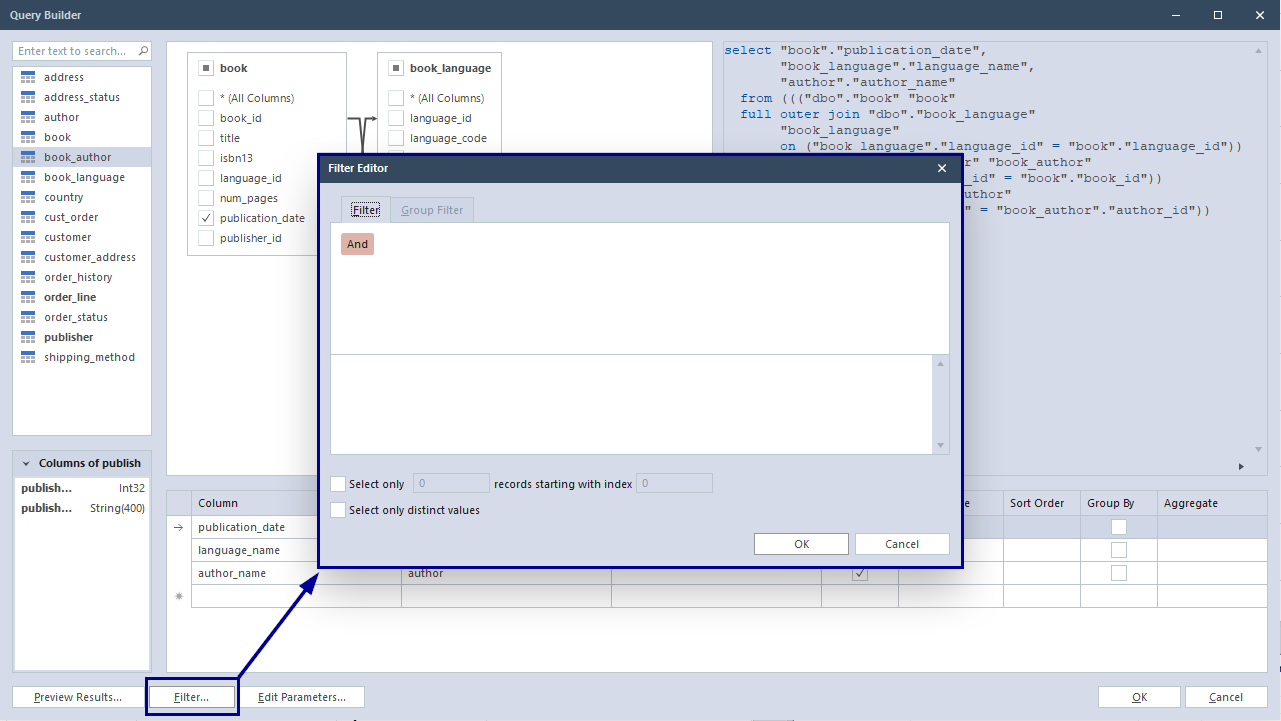The image size is (1281, 721).
Task: Focus the table search box
Action: 74,51
